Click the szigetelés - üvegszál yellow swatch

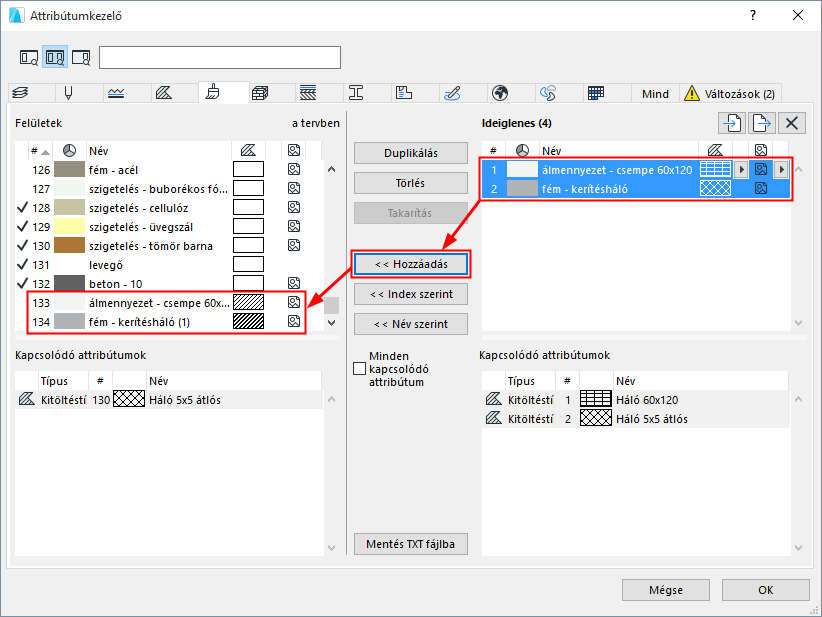tap(69, 226)
